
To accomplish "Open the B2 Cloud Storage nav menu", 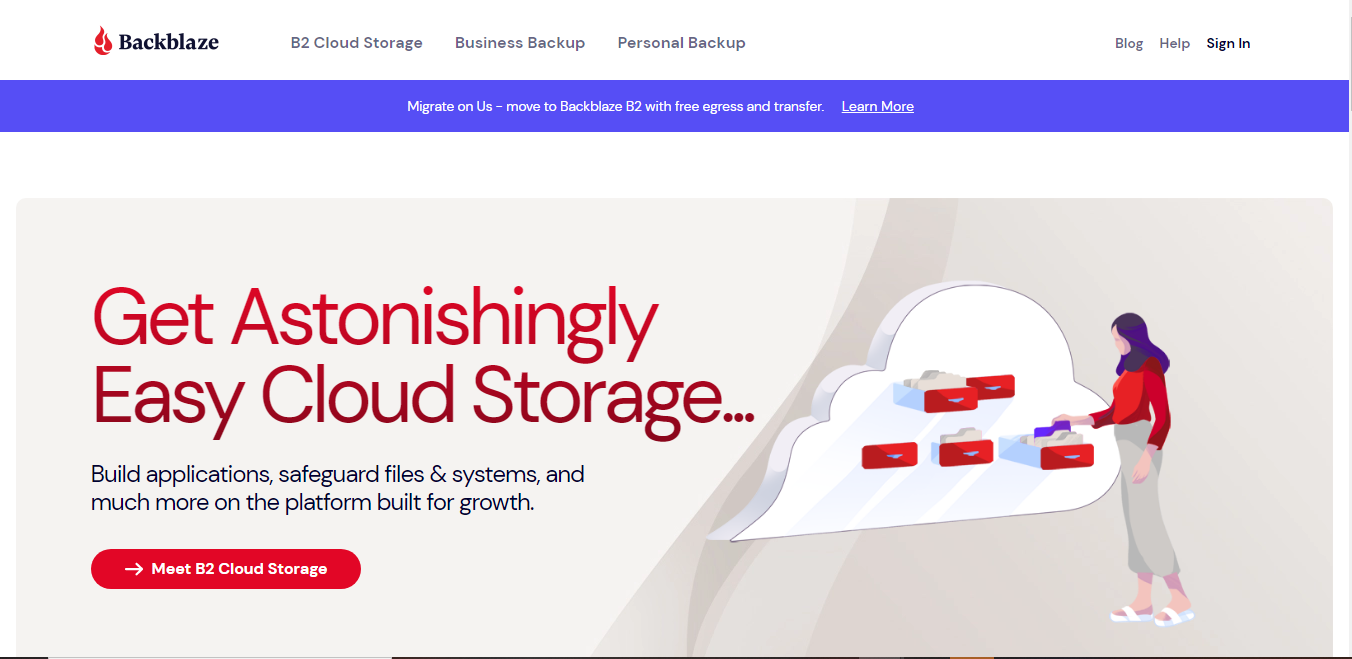I will pyautogui.click(x=356, y=43).
